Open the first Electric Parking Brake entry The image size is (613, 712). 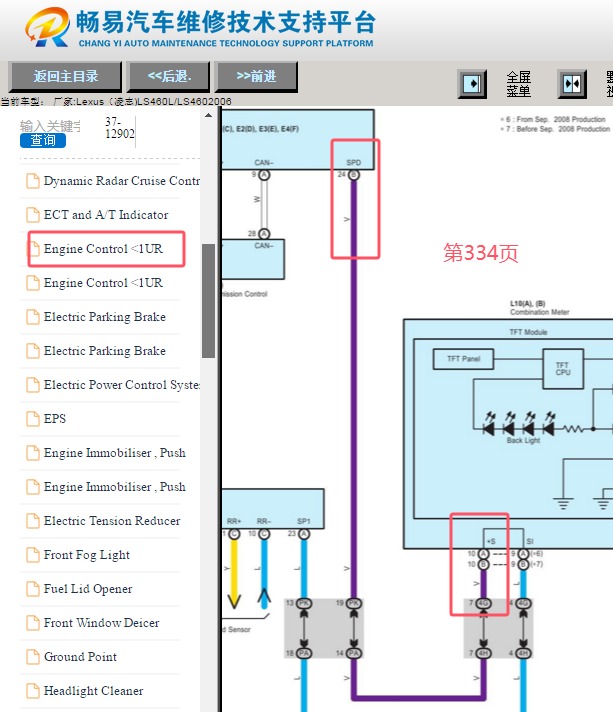point(104,317)
